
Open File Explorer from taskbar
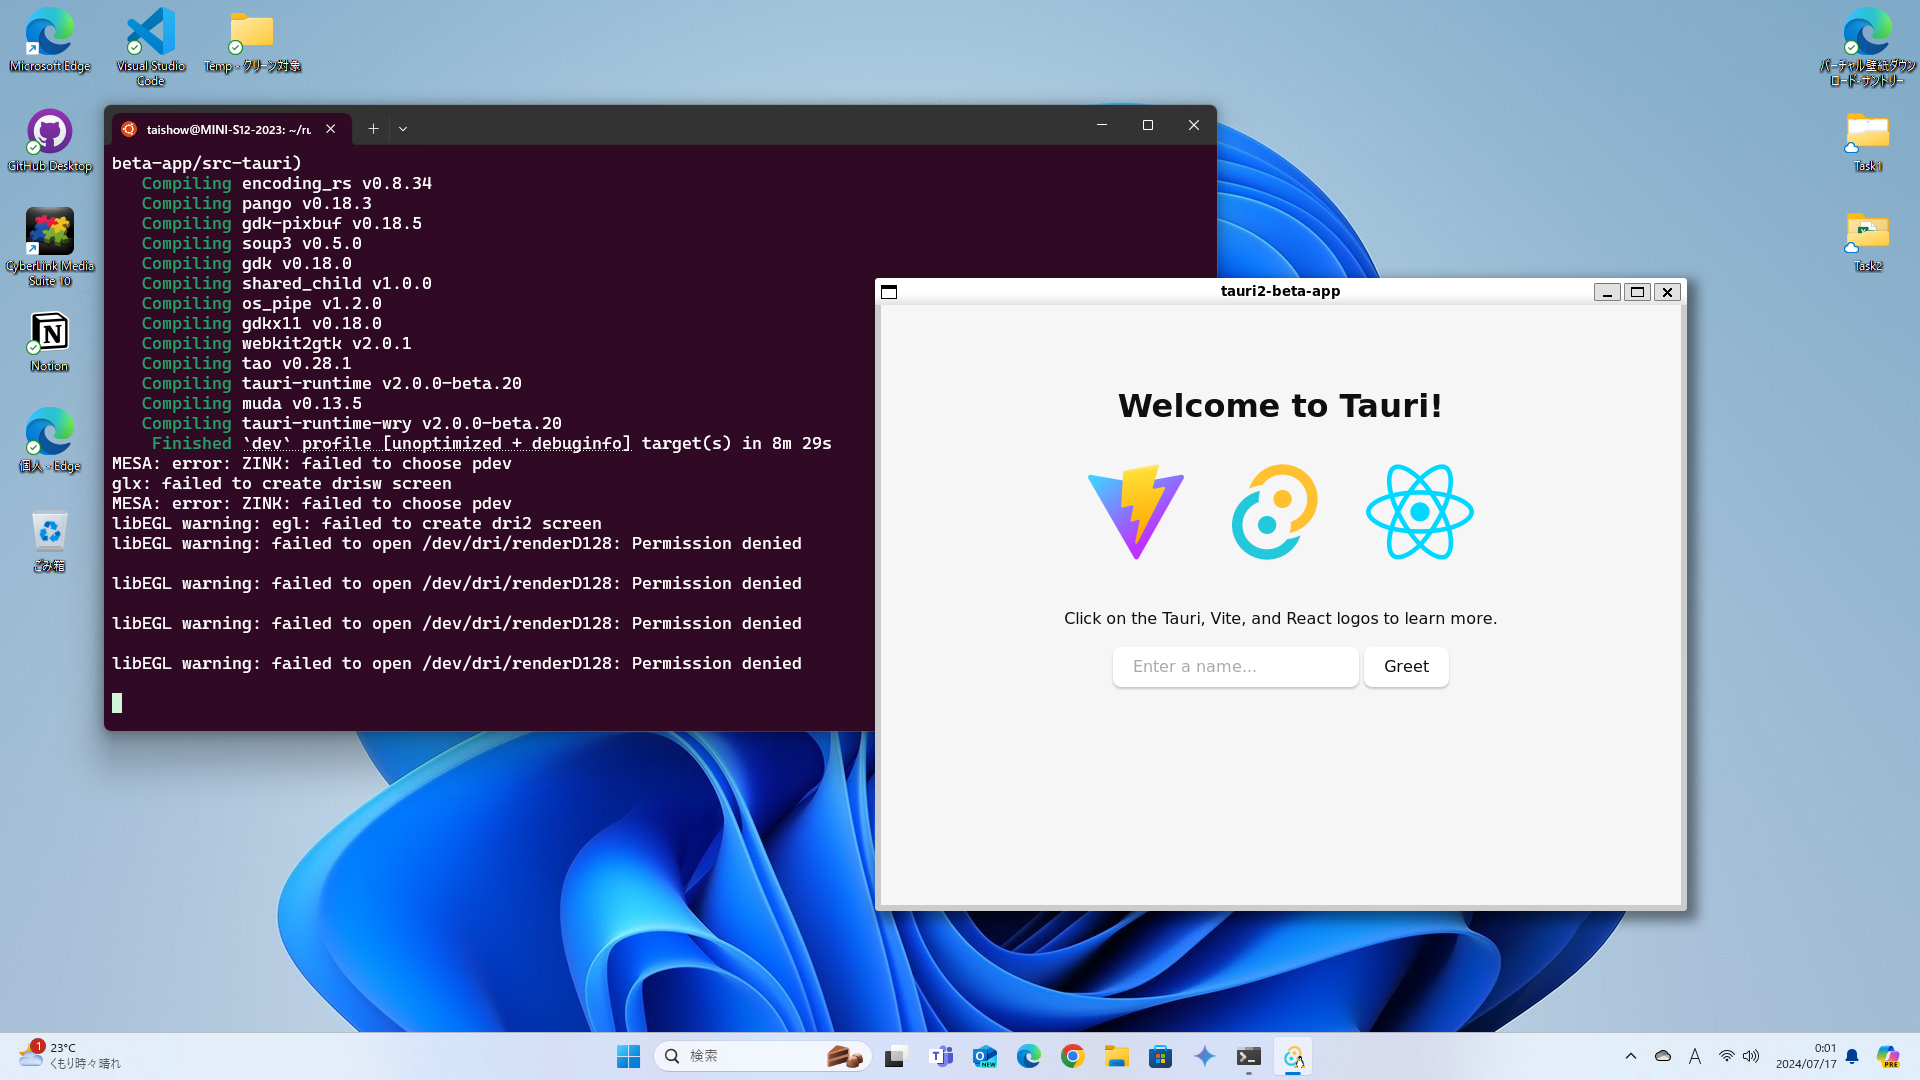click(1117, 1056)
